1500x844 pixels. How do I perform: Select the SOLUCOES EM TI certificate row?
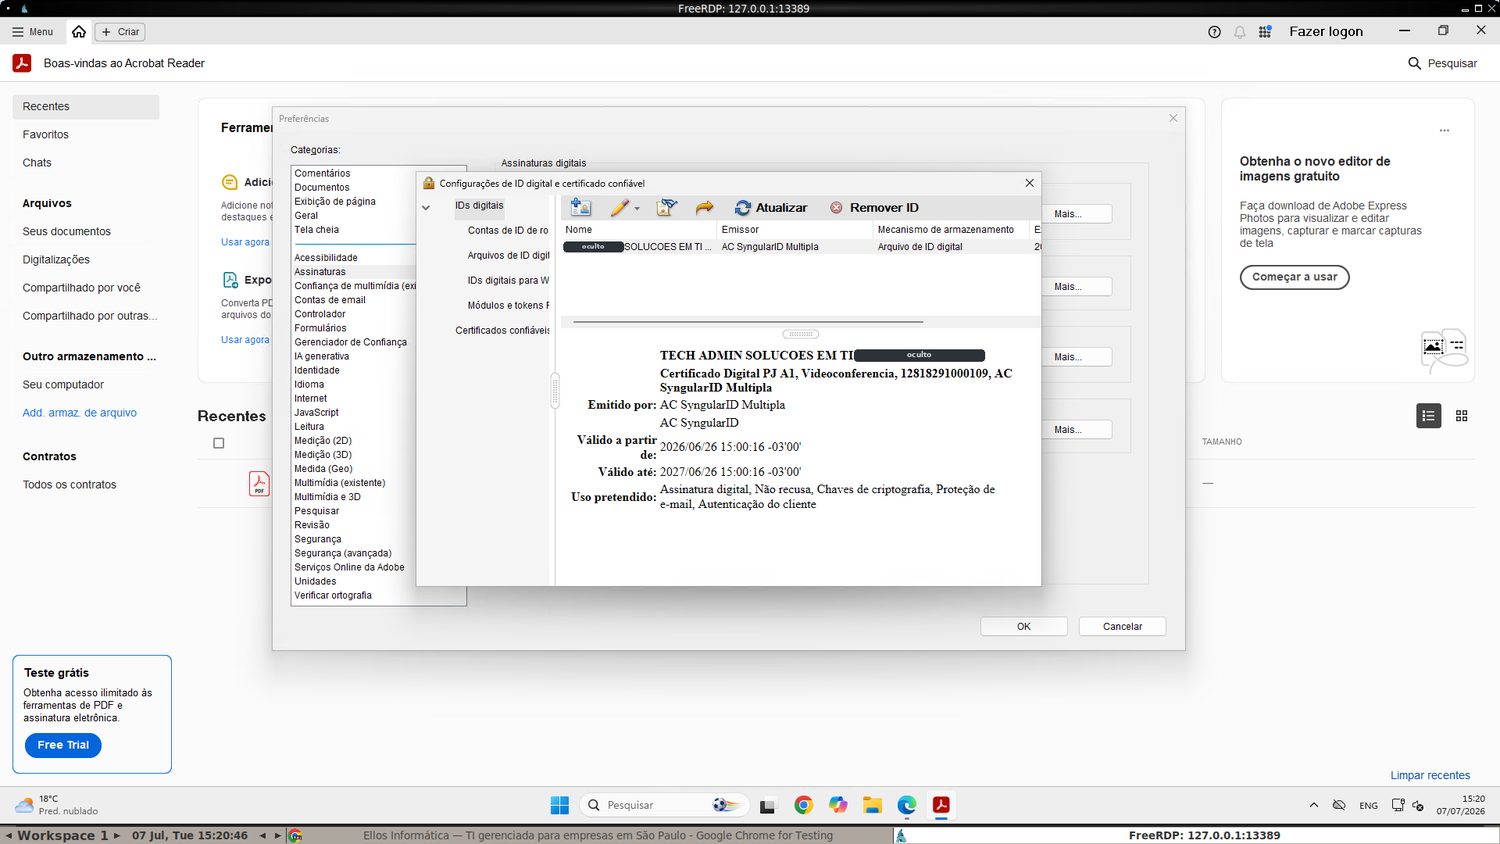click(x=801, y=246)
